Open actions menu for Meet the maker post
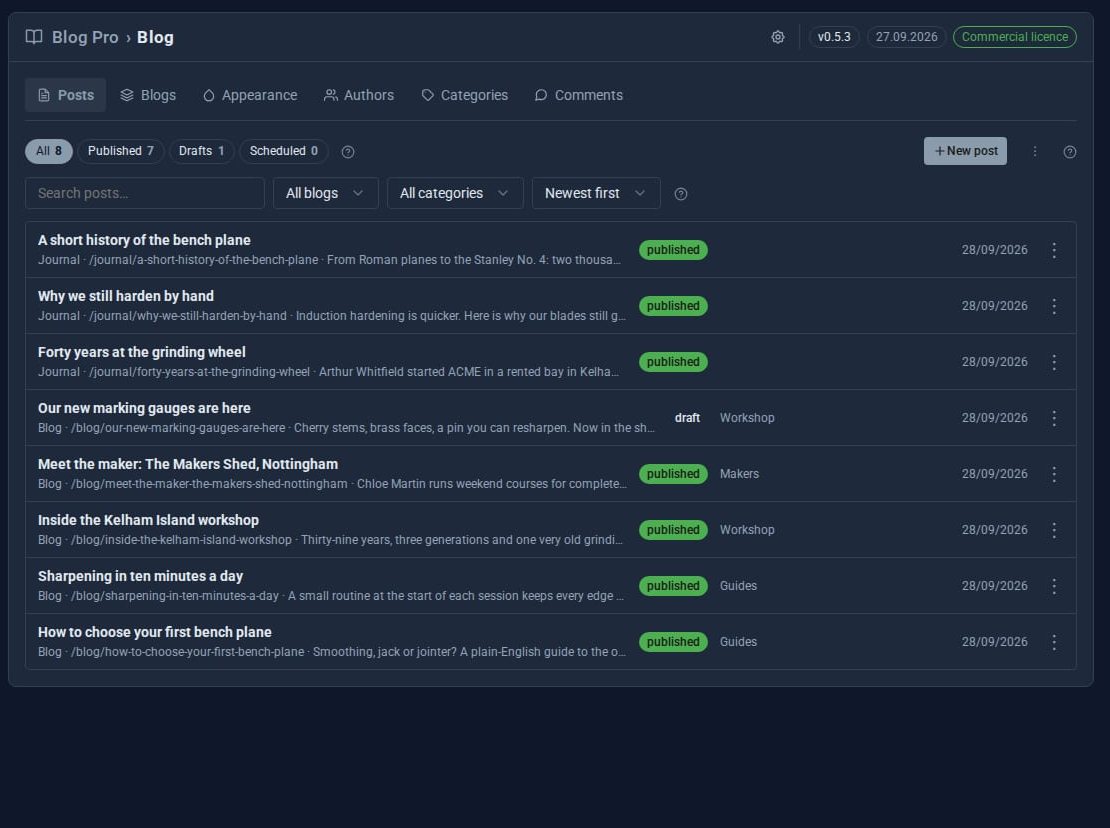Image resolution: width=1110 pixels, height=828 pixels. (x=1053, y=473)
